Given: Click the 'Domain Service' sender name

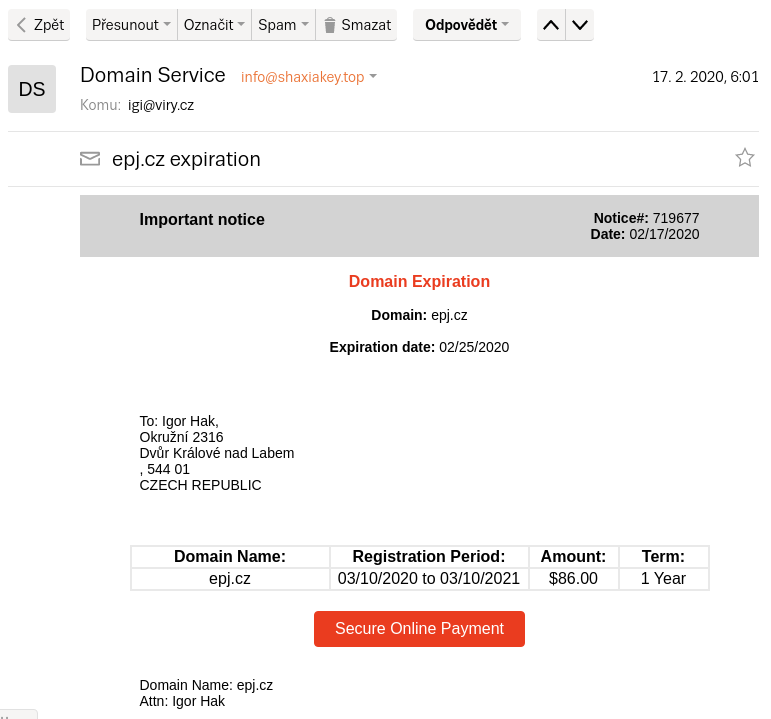Looking at the screenshot, I should click(x=153, y=75).
